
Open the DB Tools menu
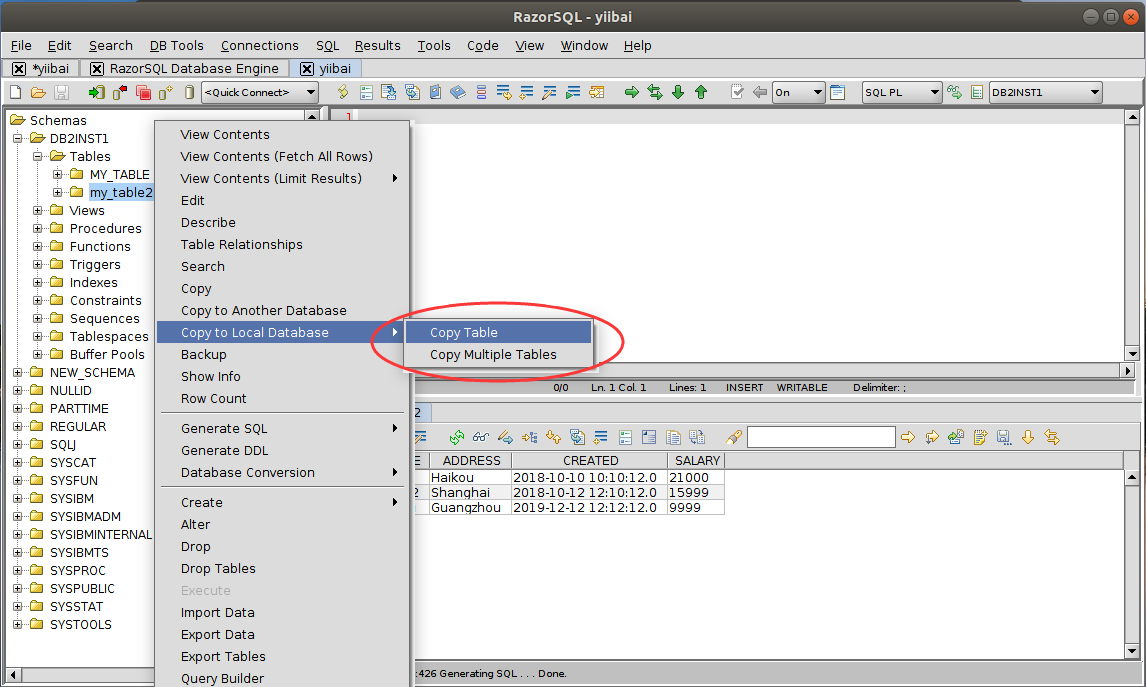(x=176, y=45)
